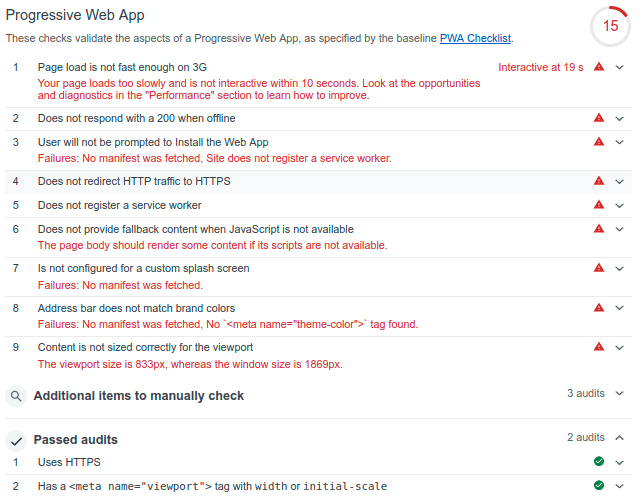This screenshot has height=503, width=643.
Task: Click the magnifier icon beside Additional items to manually check
Action: coord(16,396)
